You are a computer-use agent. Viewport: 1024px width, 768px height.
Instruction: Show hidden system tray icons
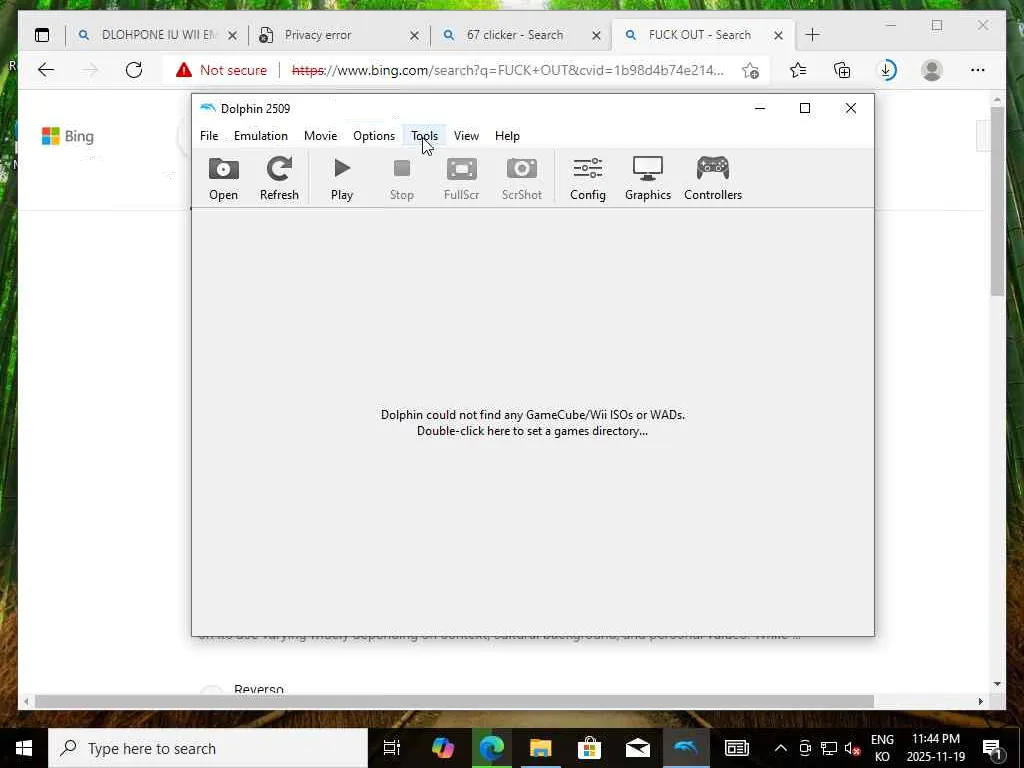pyautogui.click(x=780, y=748)
